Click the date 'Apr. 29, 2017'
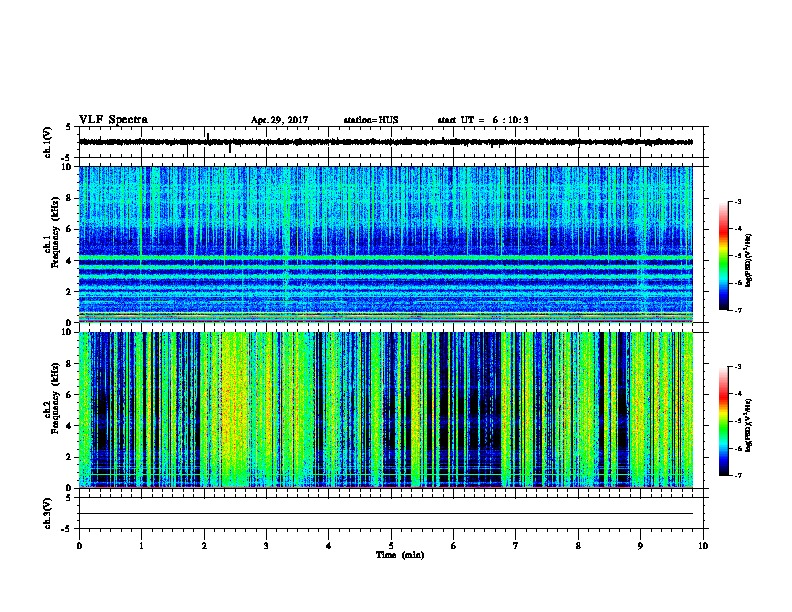Screen dimensions: 792x612 279,120
